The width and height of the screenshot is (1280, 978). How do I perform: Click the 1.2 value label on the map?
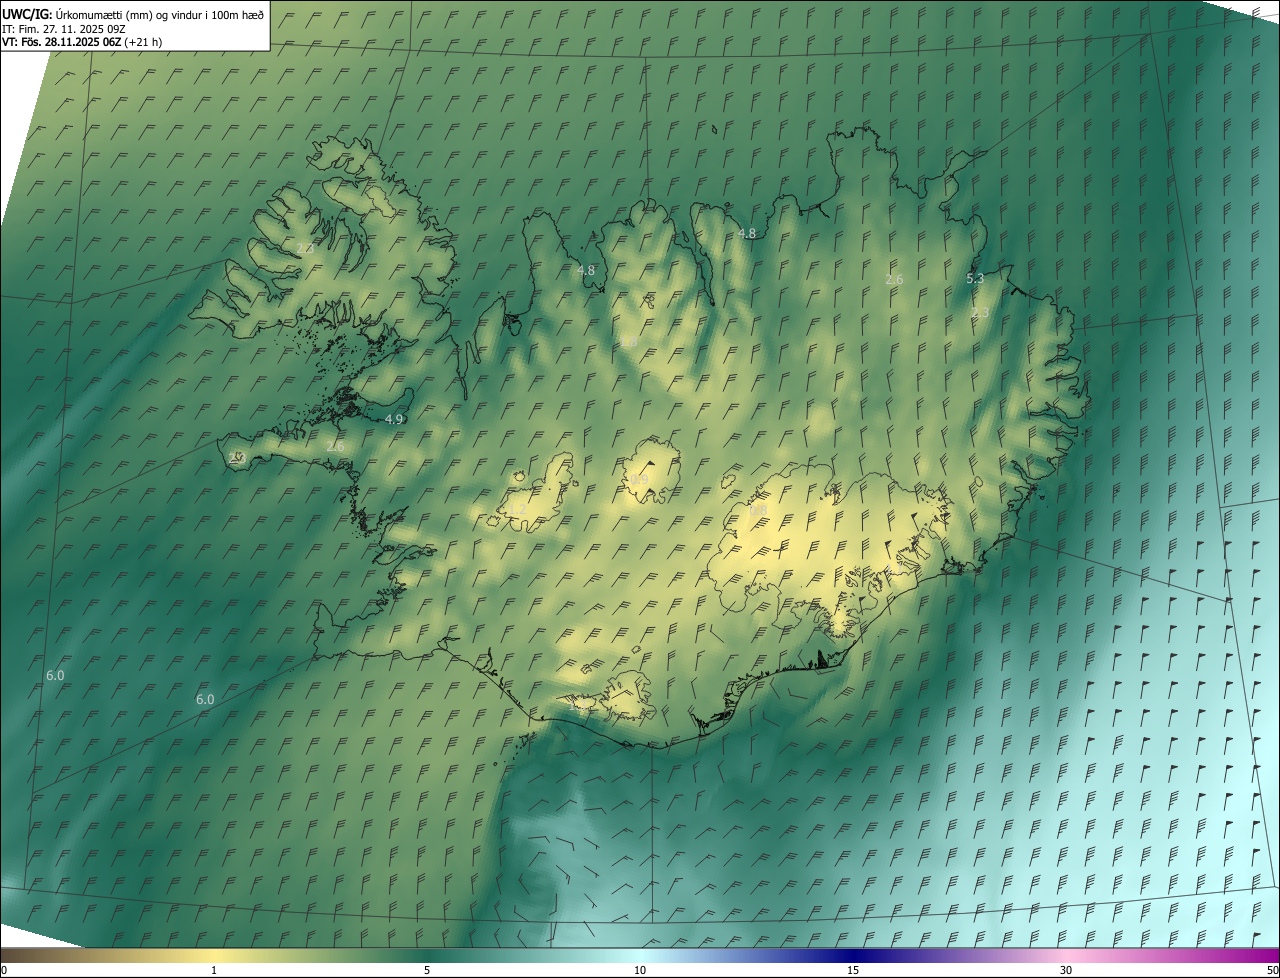pos(517,510)
